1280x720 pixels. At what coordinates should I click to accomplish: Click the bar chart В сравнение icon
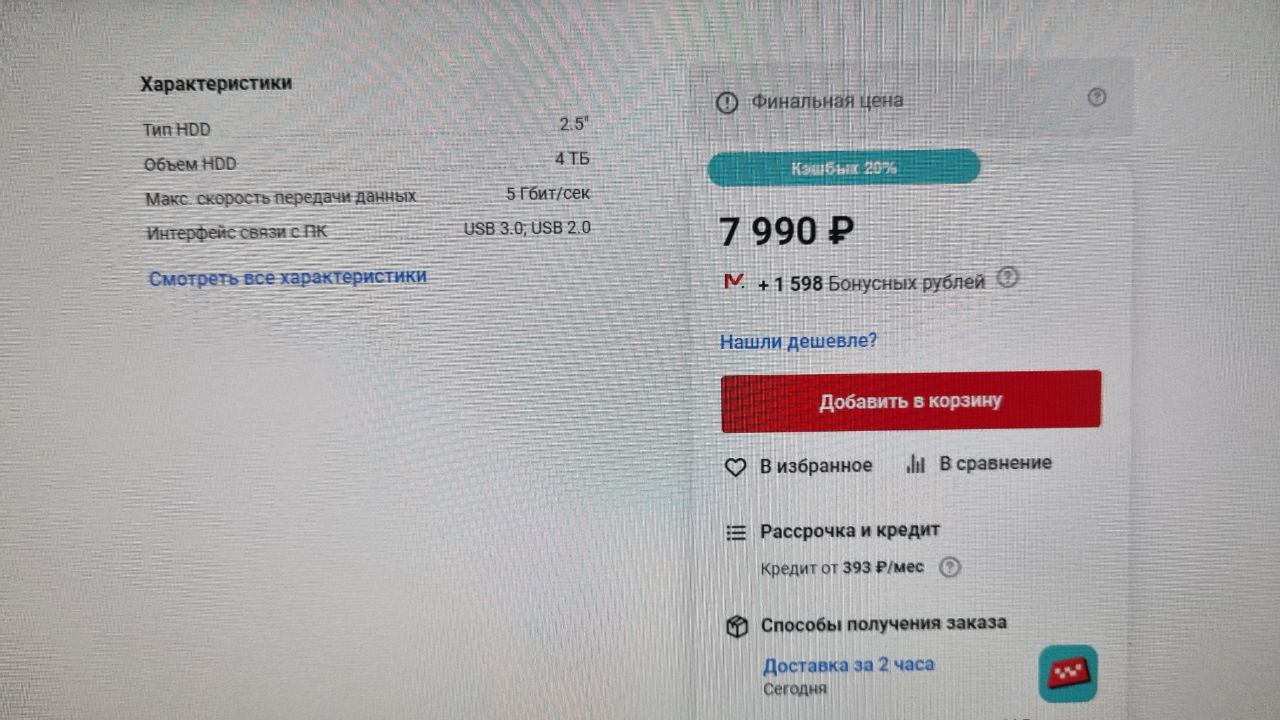[915, 464]
